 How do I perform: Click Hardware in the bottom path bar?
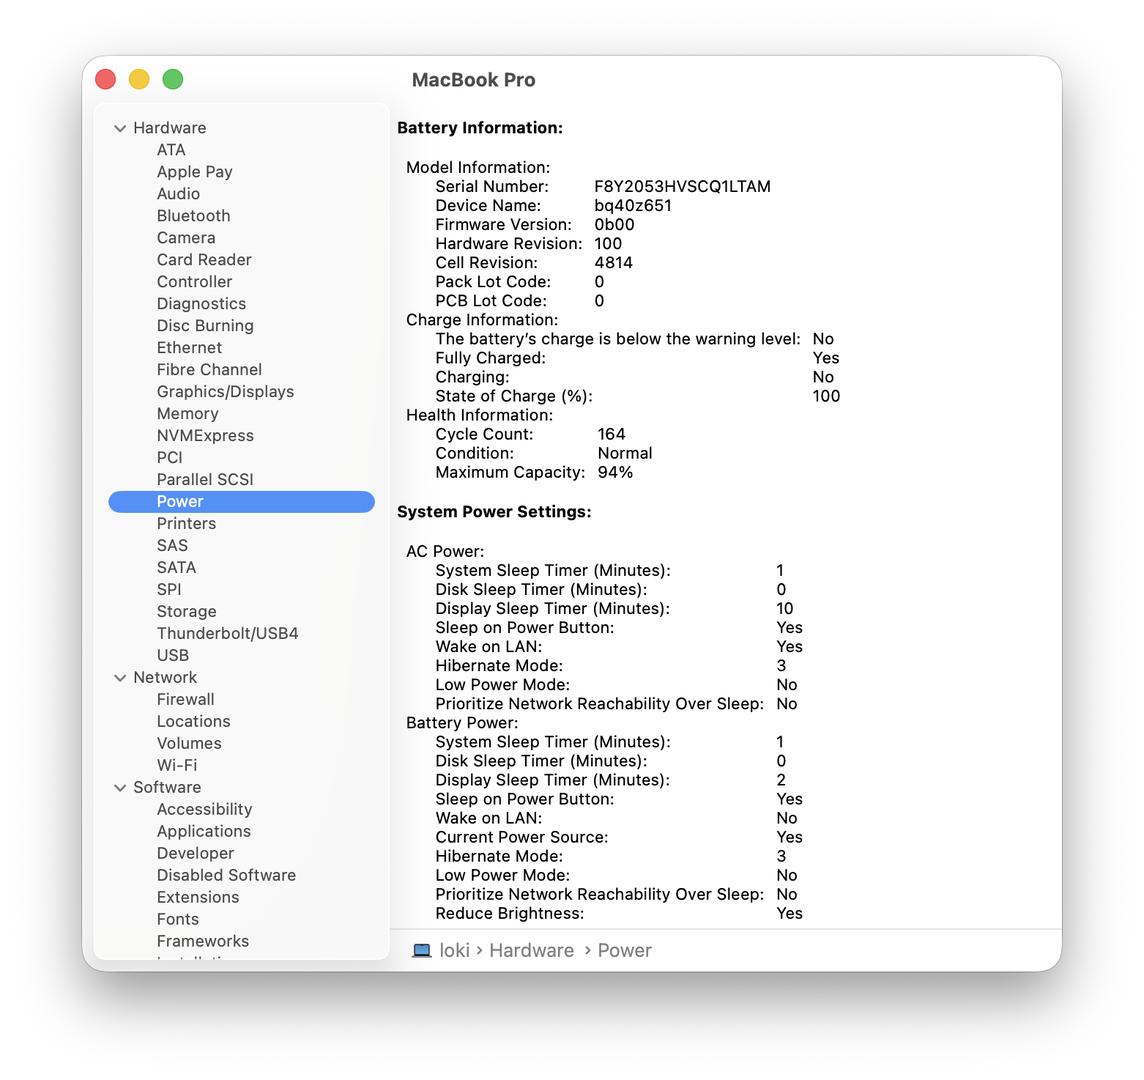click(531, 950)
